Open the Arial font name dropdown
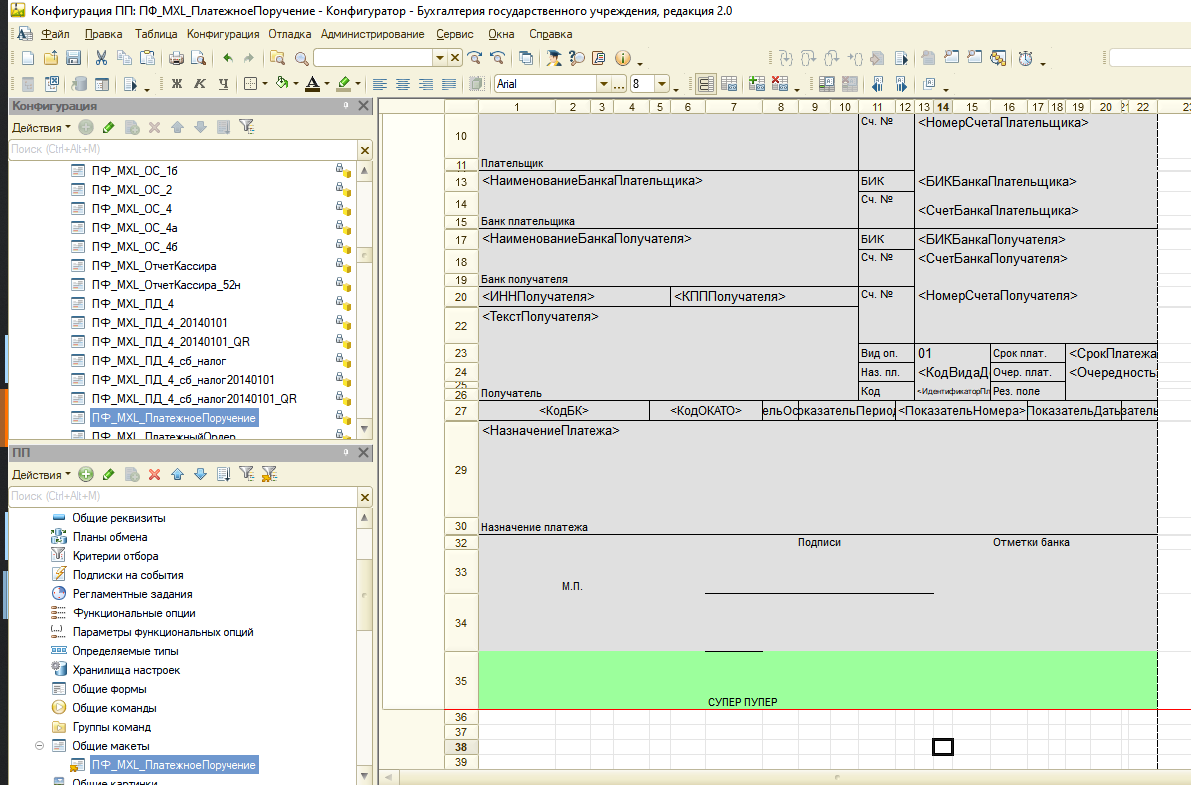 coord(603,84)
